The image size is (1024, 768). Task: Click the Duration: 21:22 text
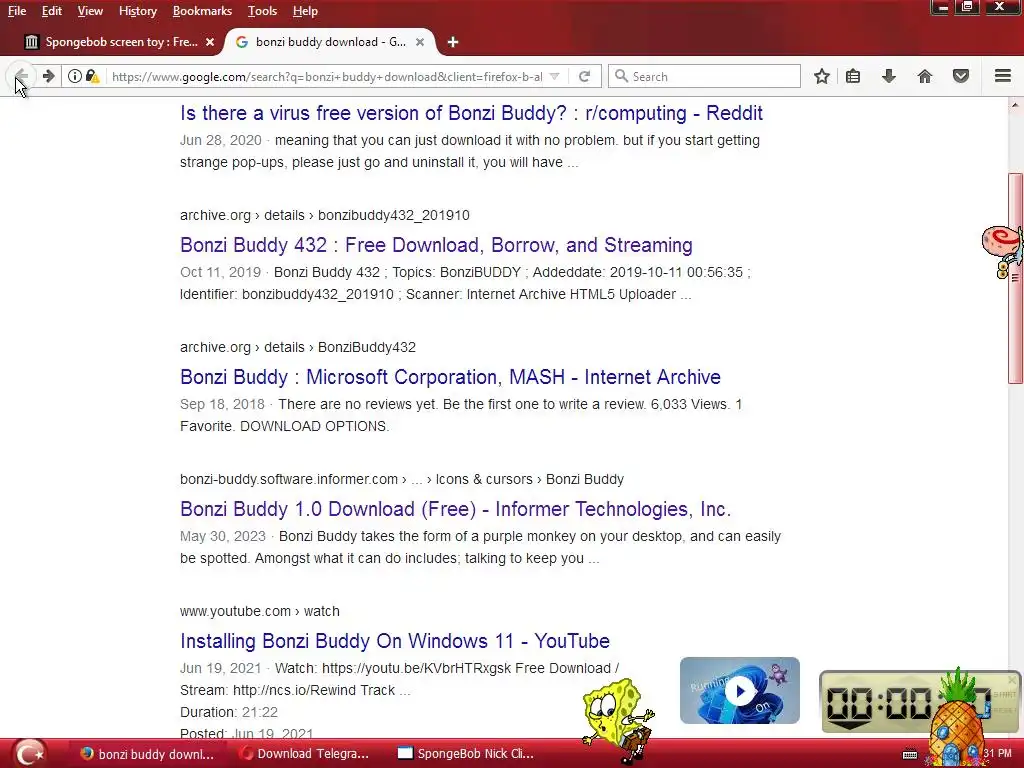point(229,712)
